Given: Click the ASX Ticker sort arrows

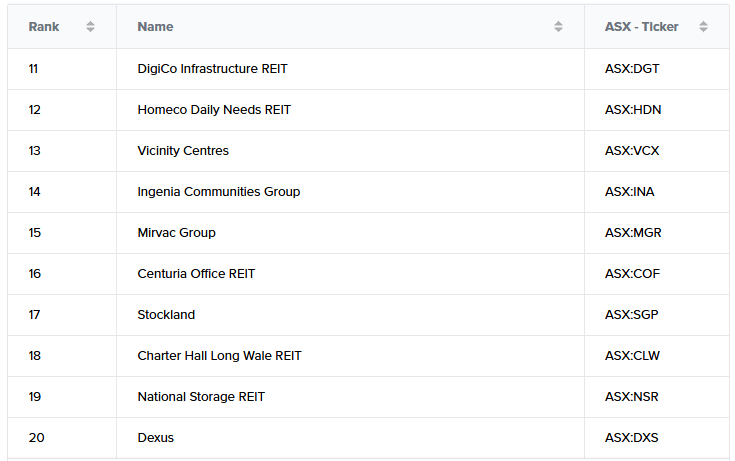Looking at the screenshot, I should tap(703, 27).
